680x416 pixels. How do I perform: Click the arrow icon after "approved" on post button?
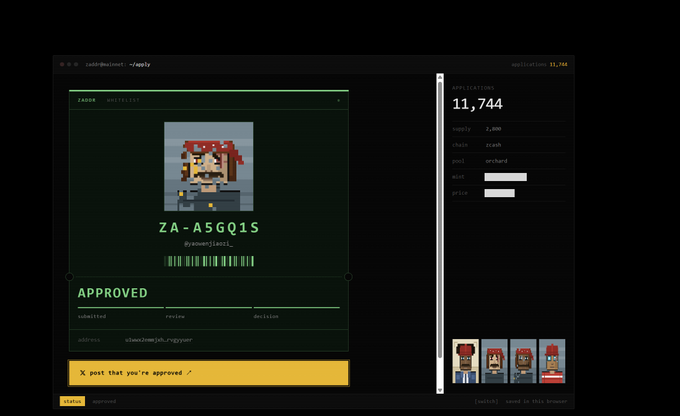(189, 372)
